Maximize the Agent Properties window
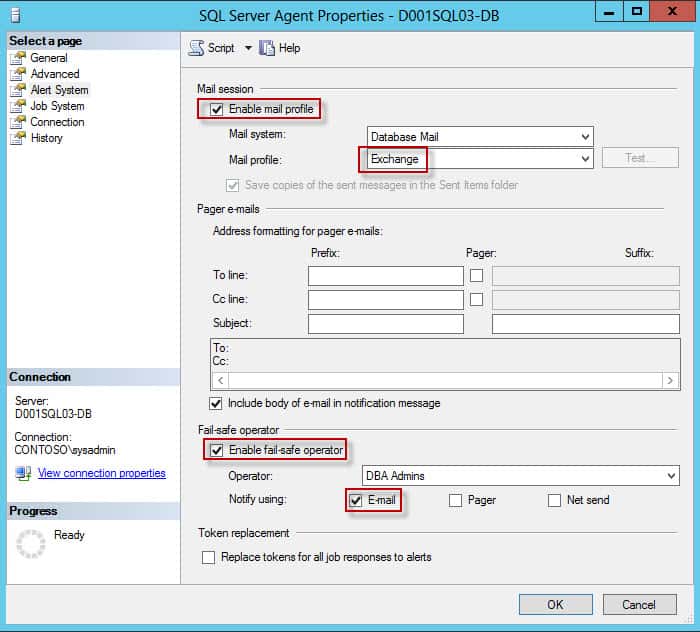The width and height of the screenshot is (700, 632). point(637,12)
